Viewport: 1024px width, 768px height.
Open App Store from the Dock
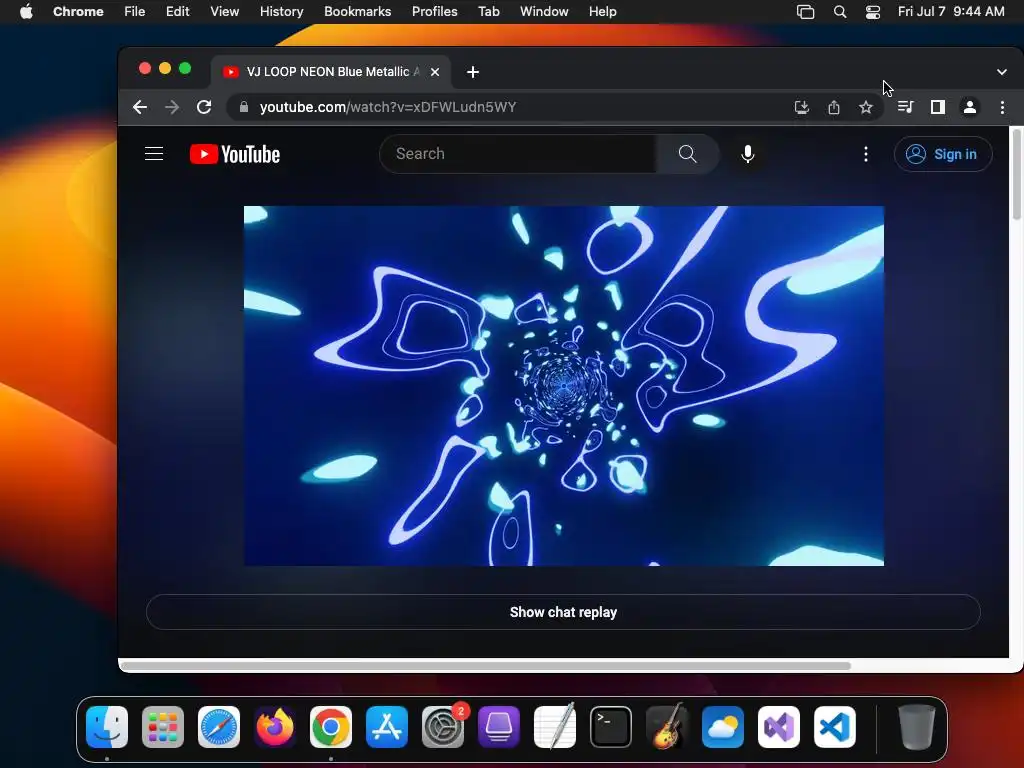pyautogui.click(x=387, y=727)
